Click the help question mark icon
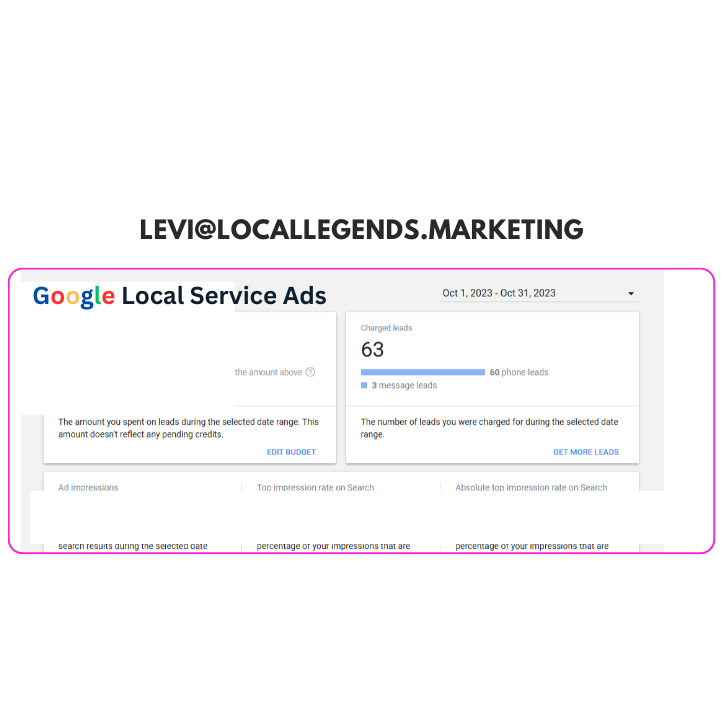This screenshot has width=723, height=723. [x=310, y=372]
